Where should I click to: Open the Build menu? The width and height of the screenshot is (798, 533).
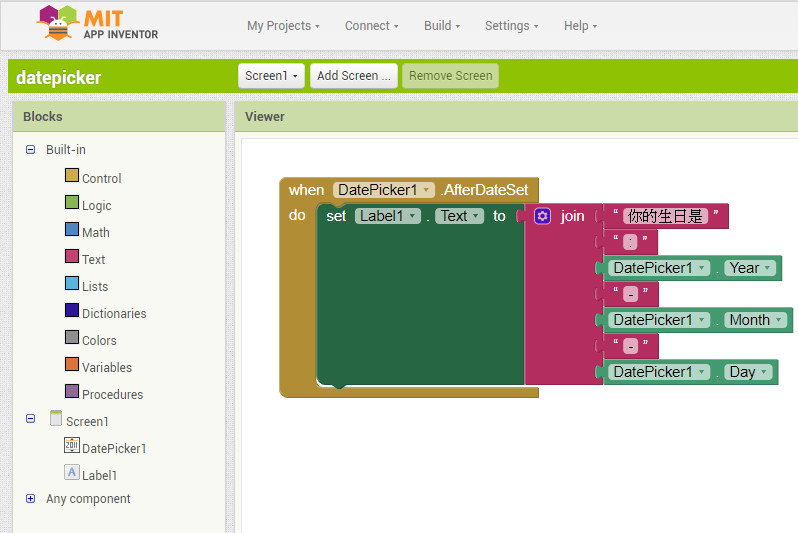coord(442,26)
